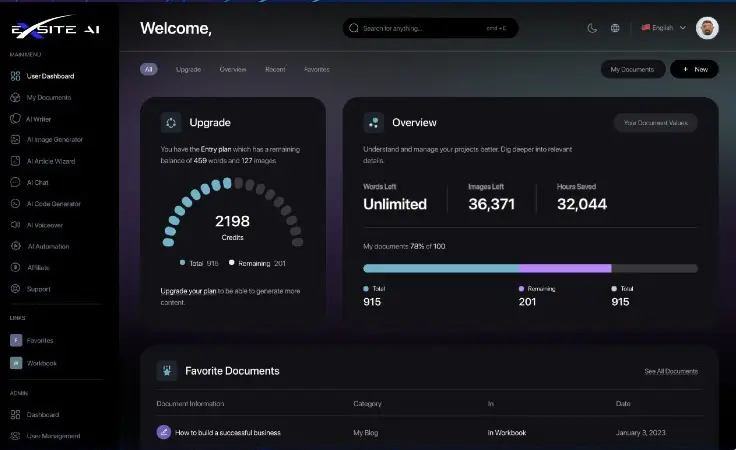Open AI Chat from the sidebar
736x450 pixels.
15,182
